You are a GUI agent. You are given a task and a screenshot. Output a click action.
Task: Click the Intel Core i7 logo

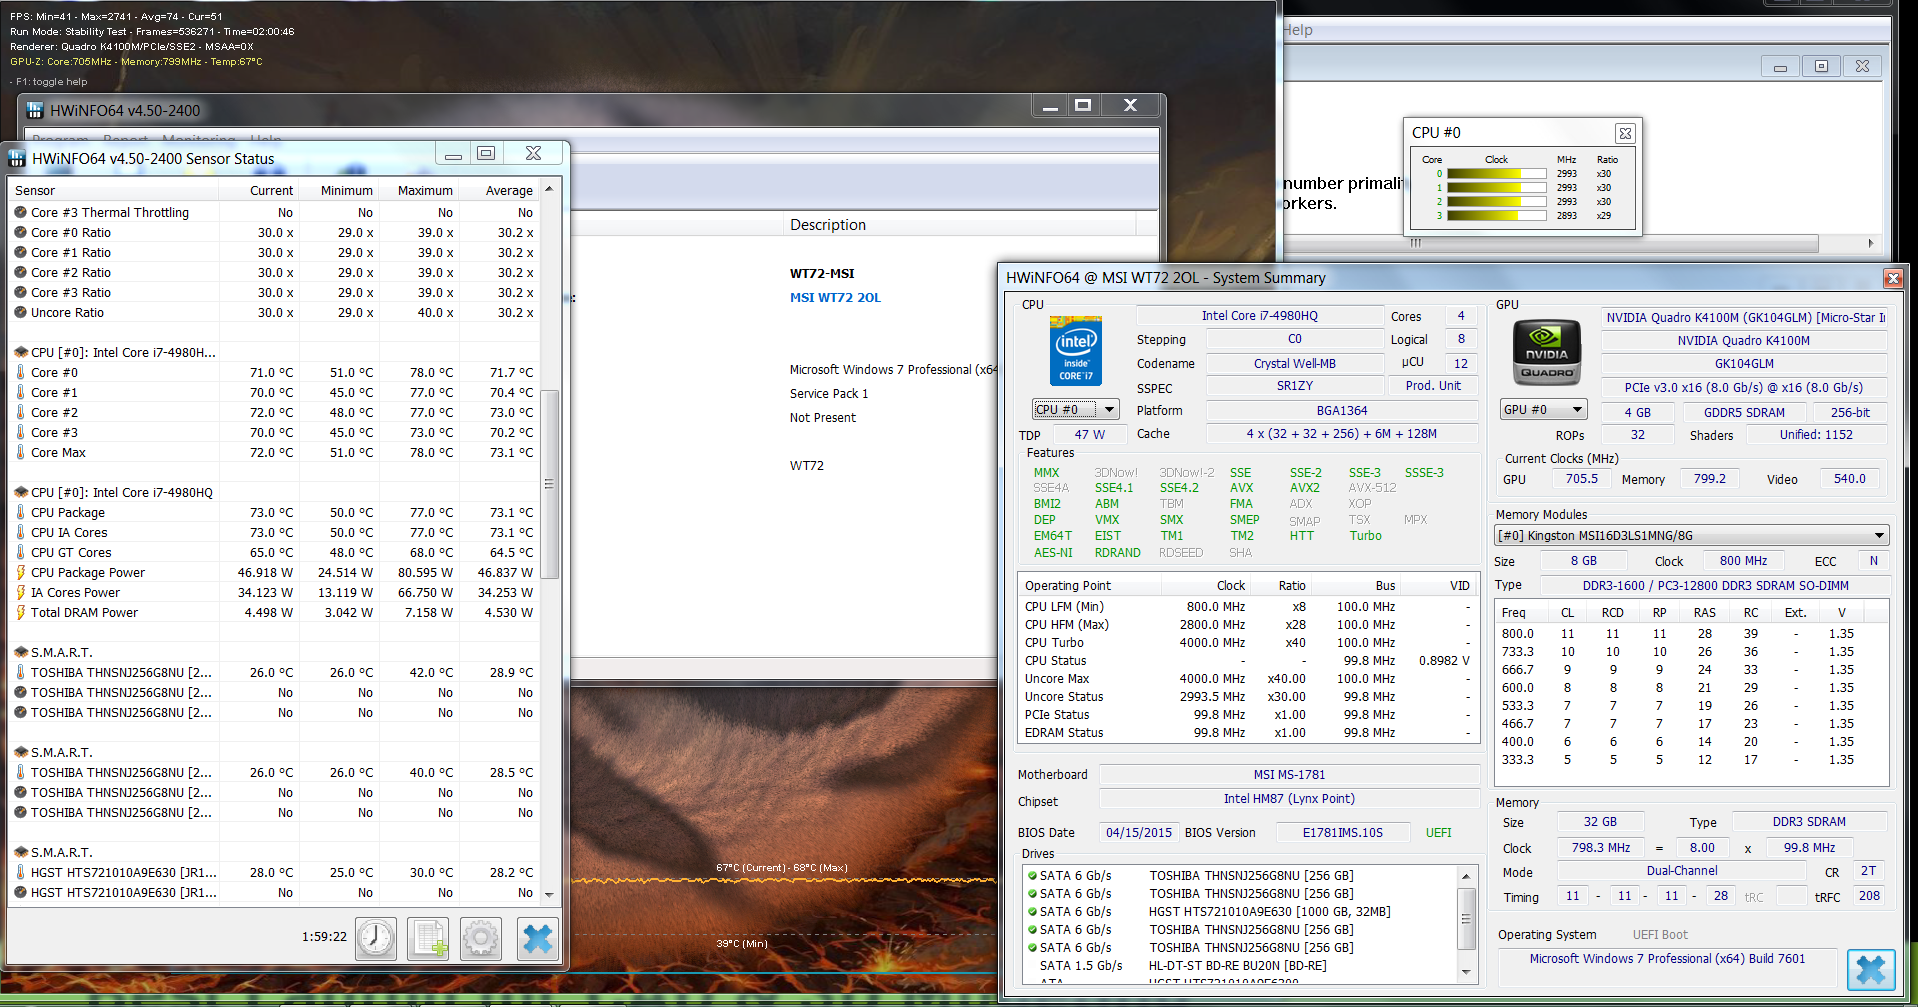pyautogui.click(x=1076, y=351)
